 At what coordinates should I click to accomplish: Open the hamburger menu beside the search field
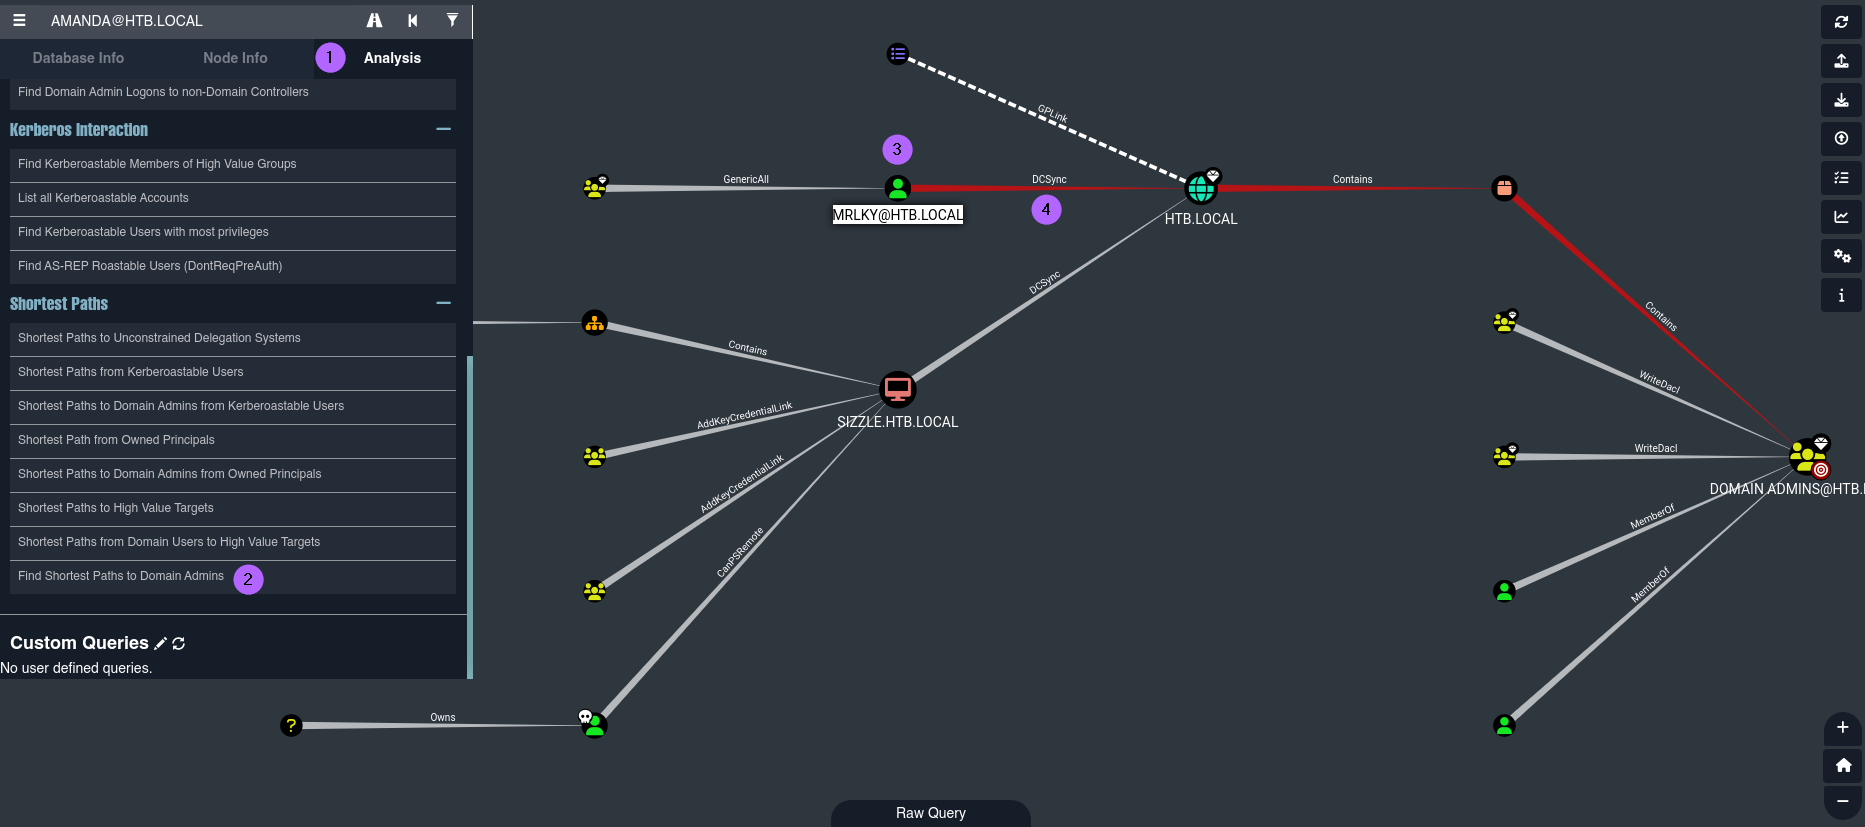pos(19,20)
